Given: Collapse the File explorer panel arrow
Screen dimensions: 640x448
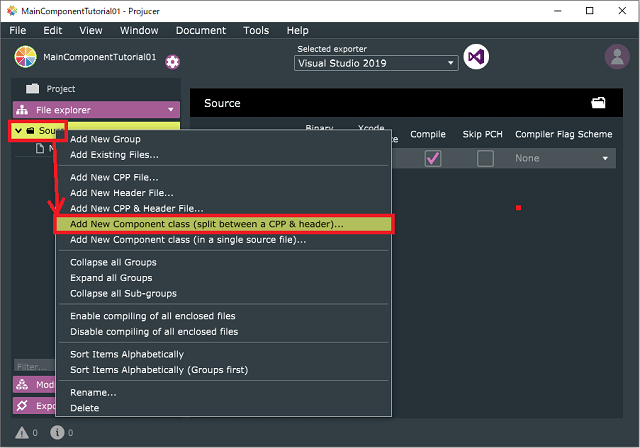Looking at the screenshot, I should [171, 110].
